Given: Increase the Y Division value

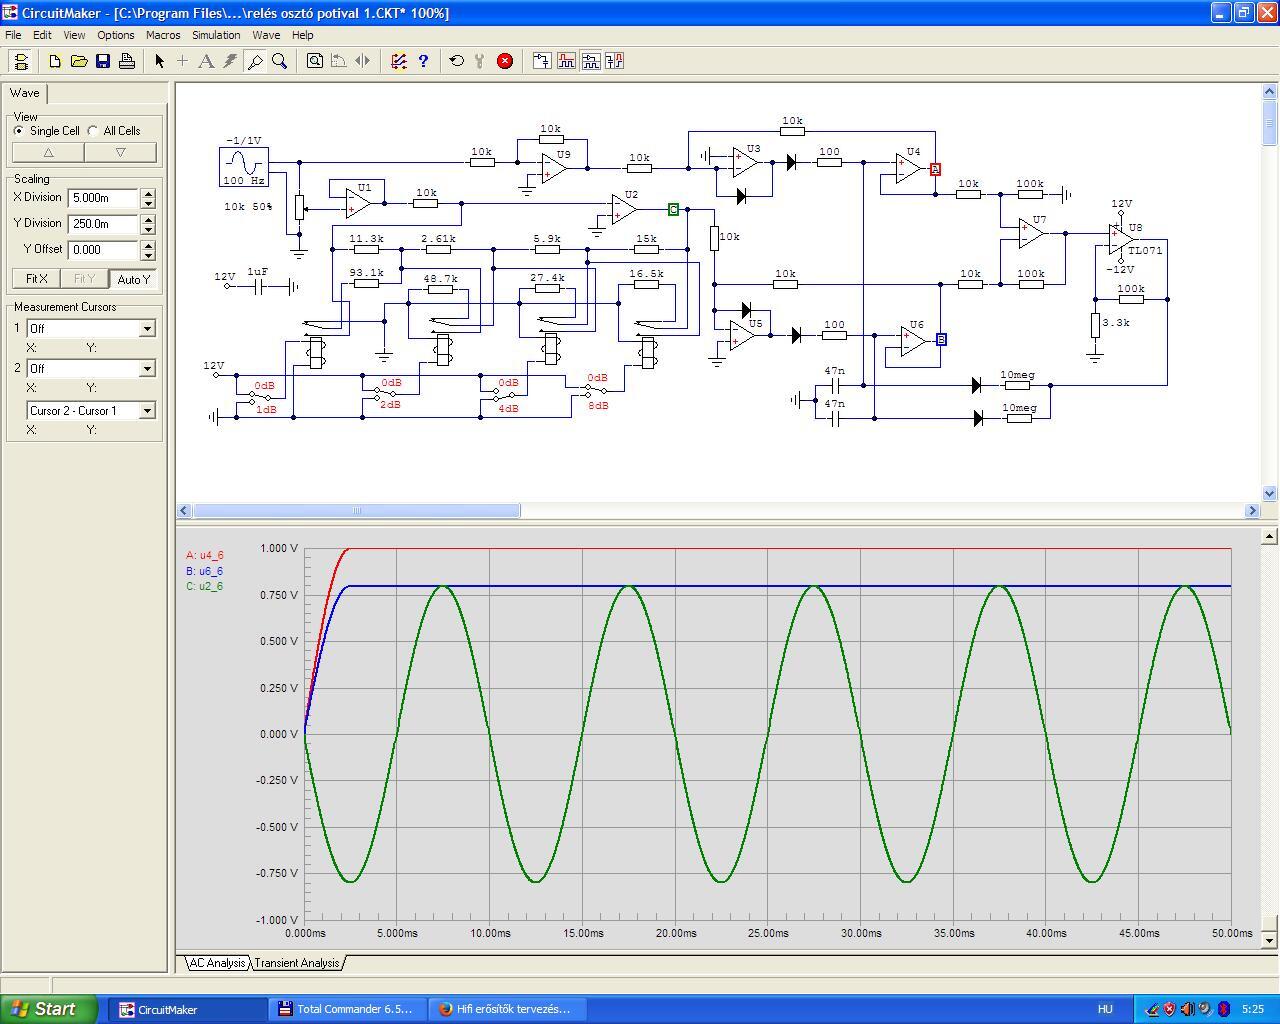Looking at the screenshot, I should tap(148, 220).
